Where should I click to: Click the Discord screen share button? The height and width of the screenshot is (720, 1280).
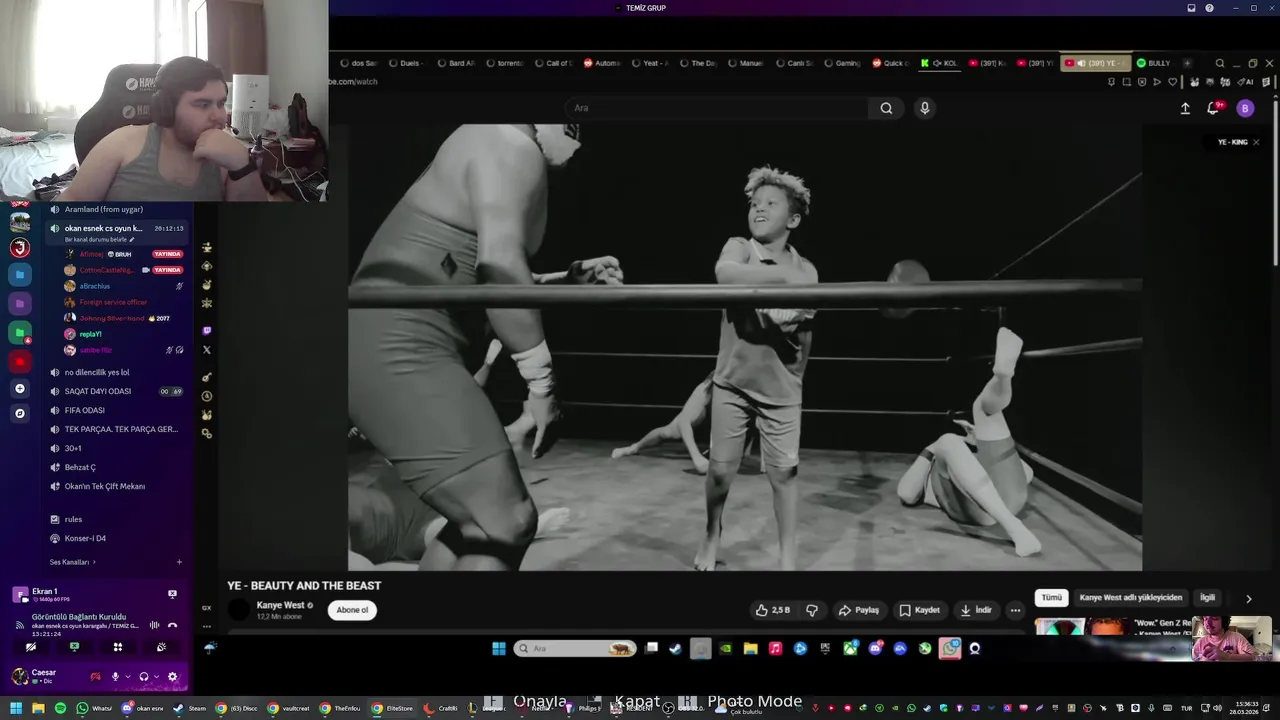tap(74, 647)
